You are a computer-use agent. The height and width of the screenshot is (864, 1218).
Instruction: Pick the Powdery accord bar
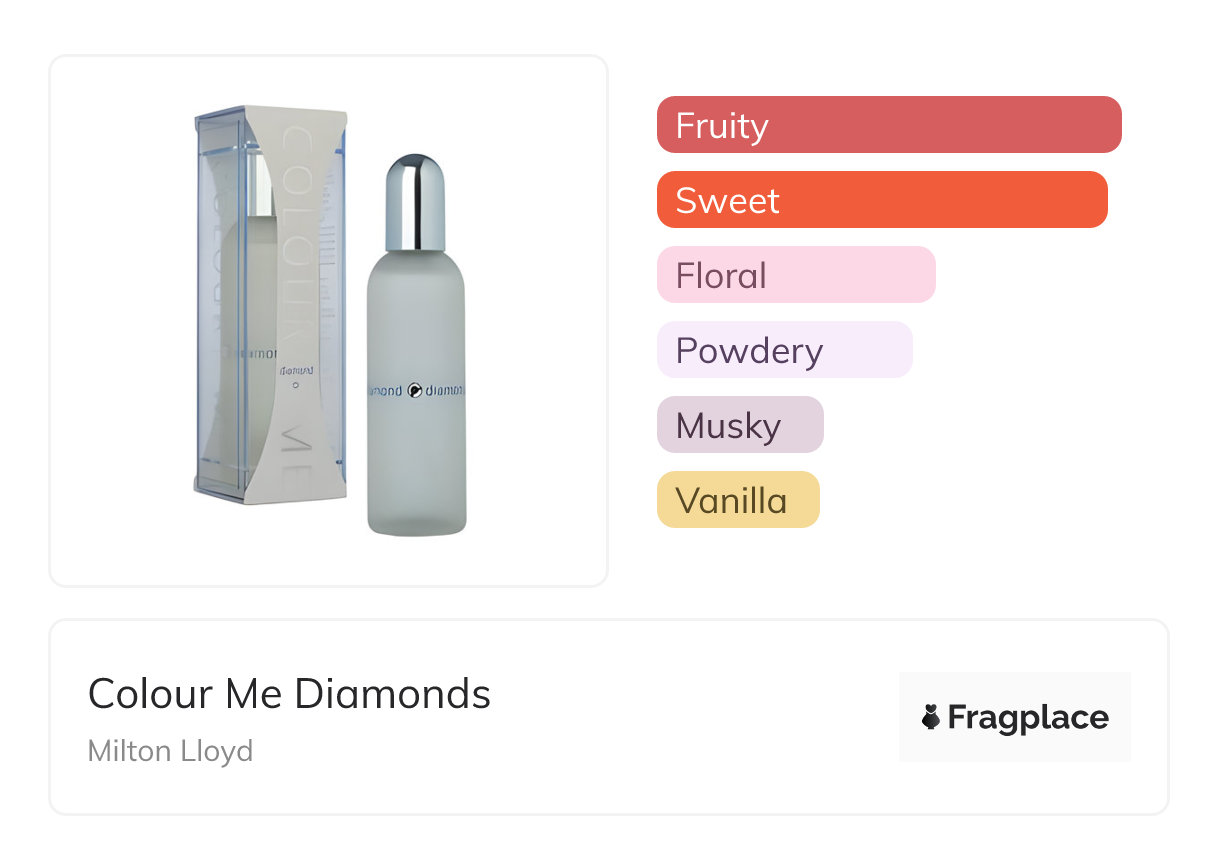(x=784, y=350)
